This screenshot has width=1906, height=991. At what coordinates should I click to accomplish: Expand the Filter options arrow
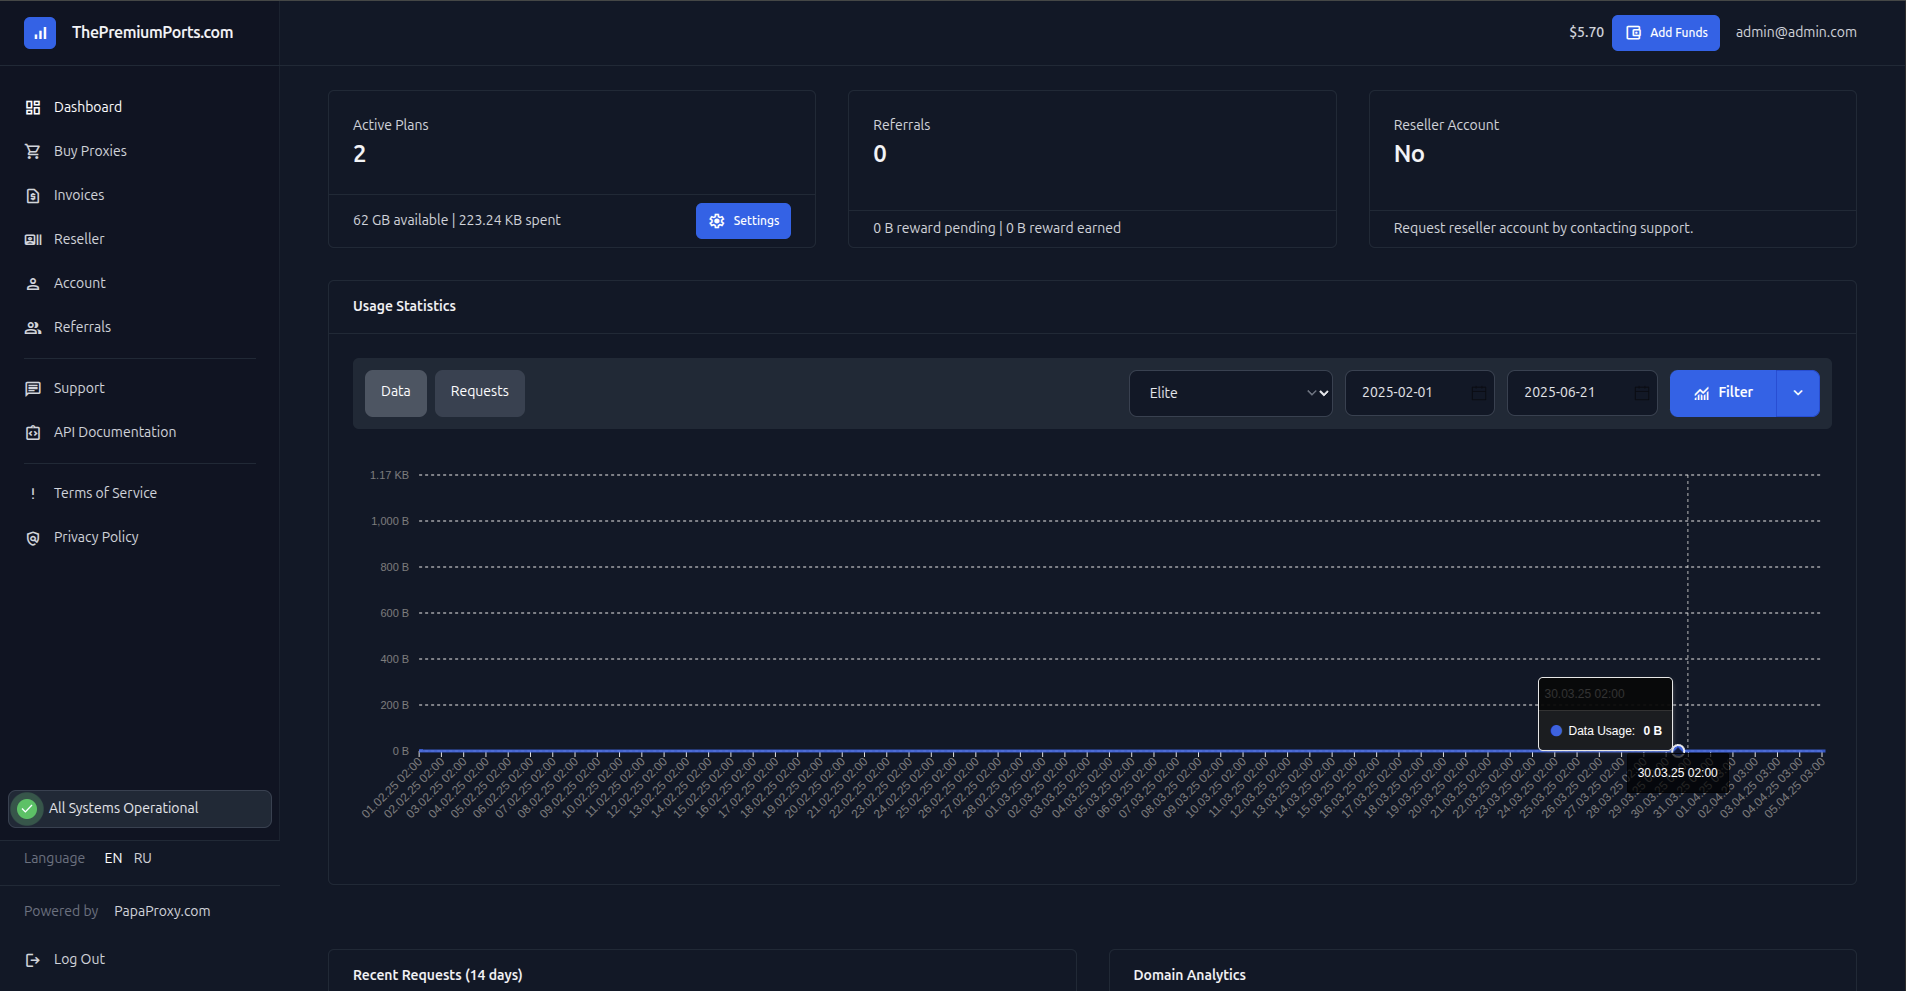[1798, 393]
